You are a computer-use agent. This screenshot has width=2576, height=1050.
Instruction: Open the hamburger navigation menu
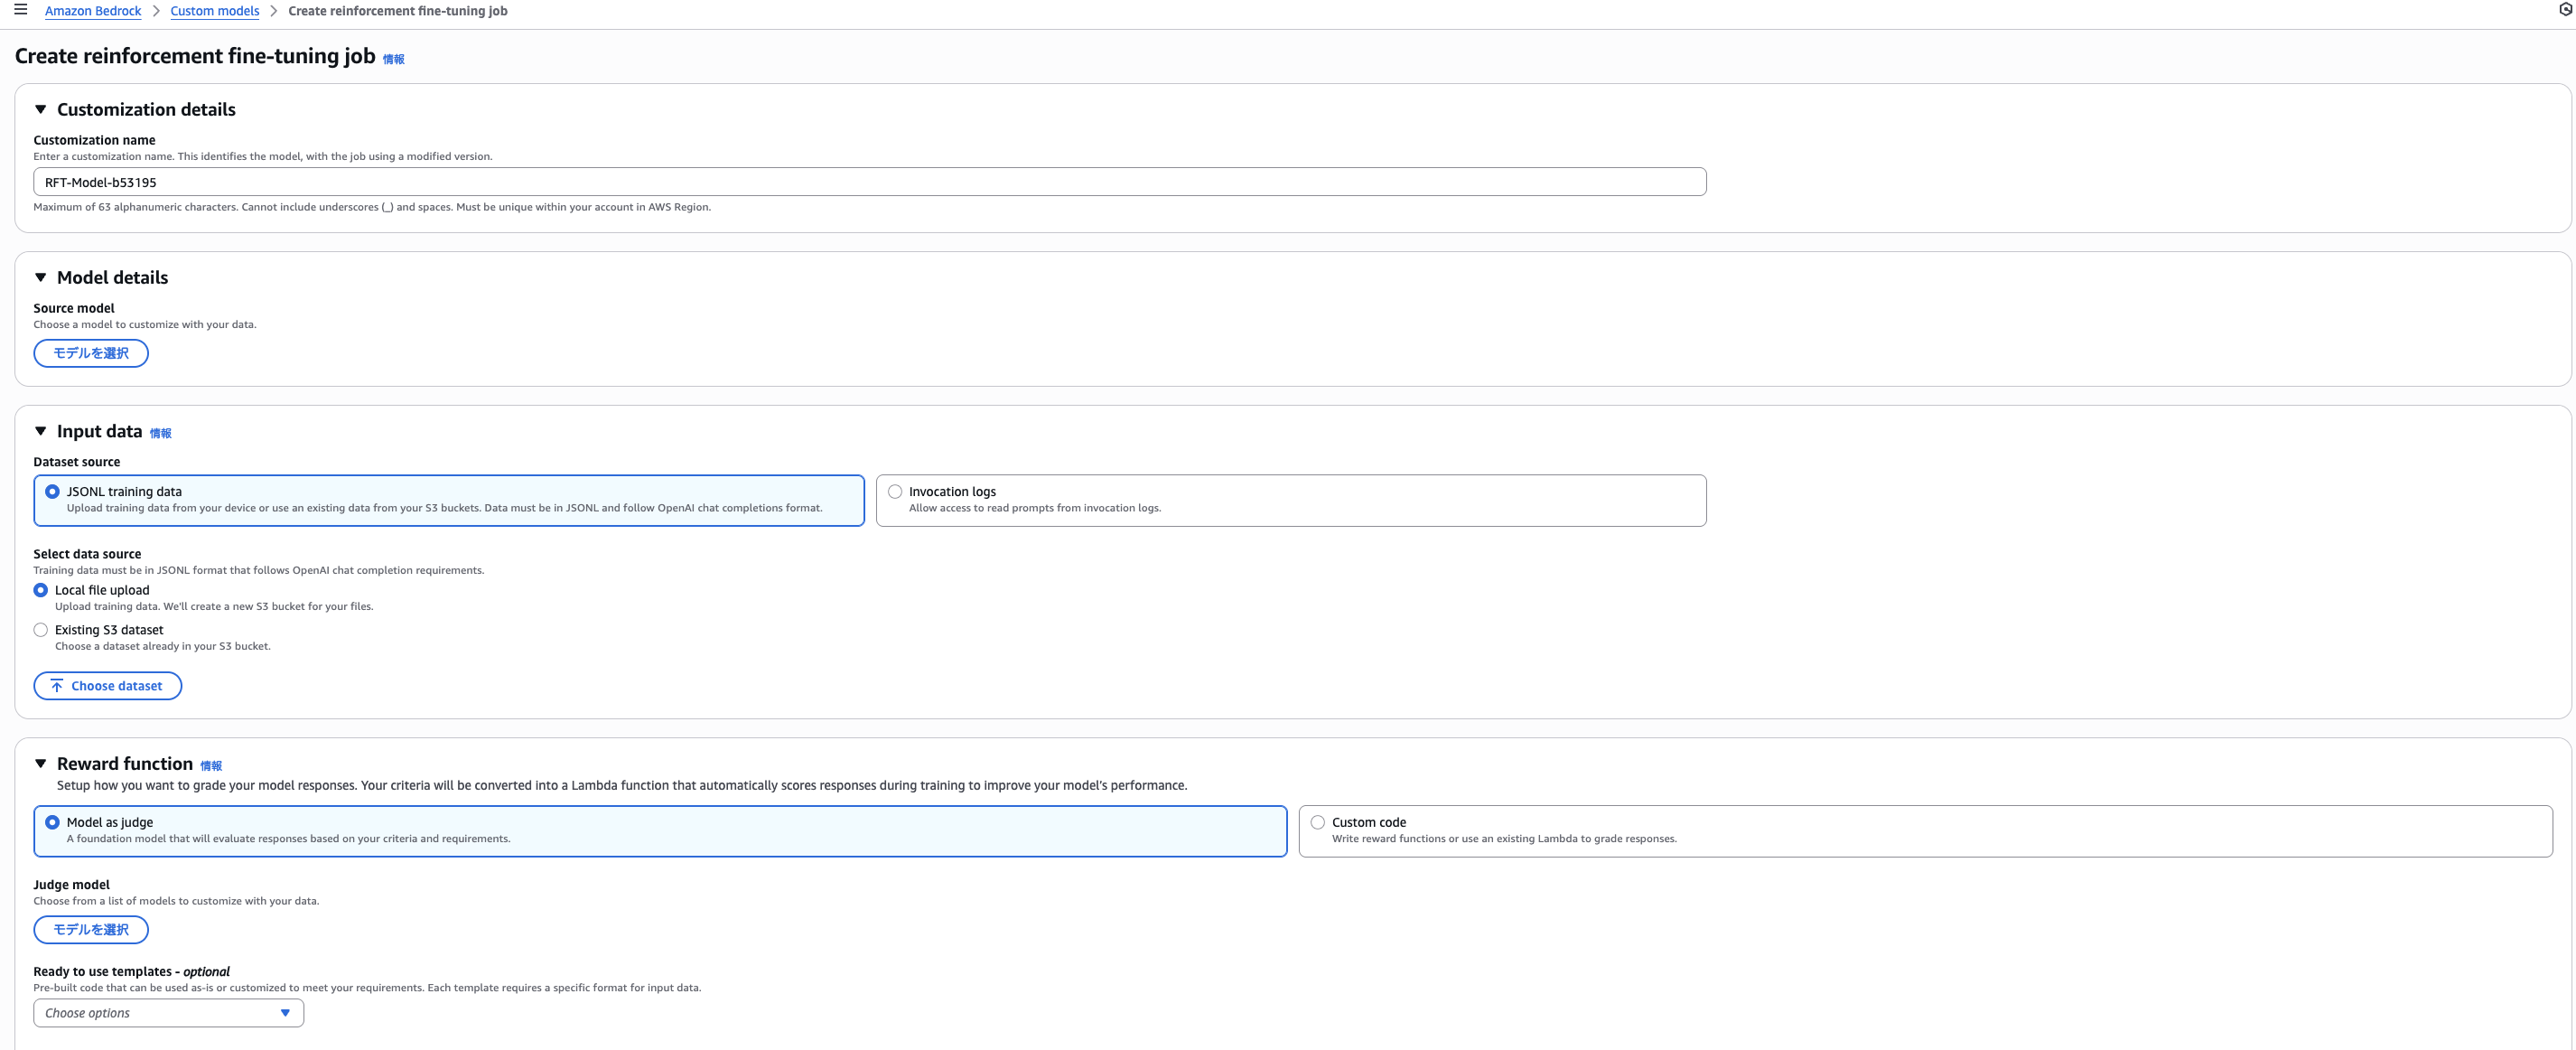point(20,10)
